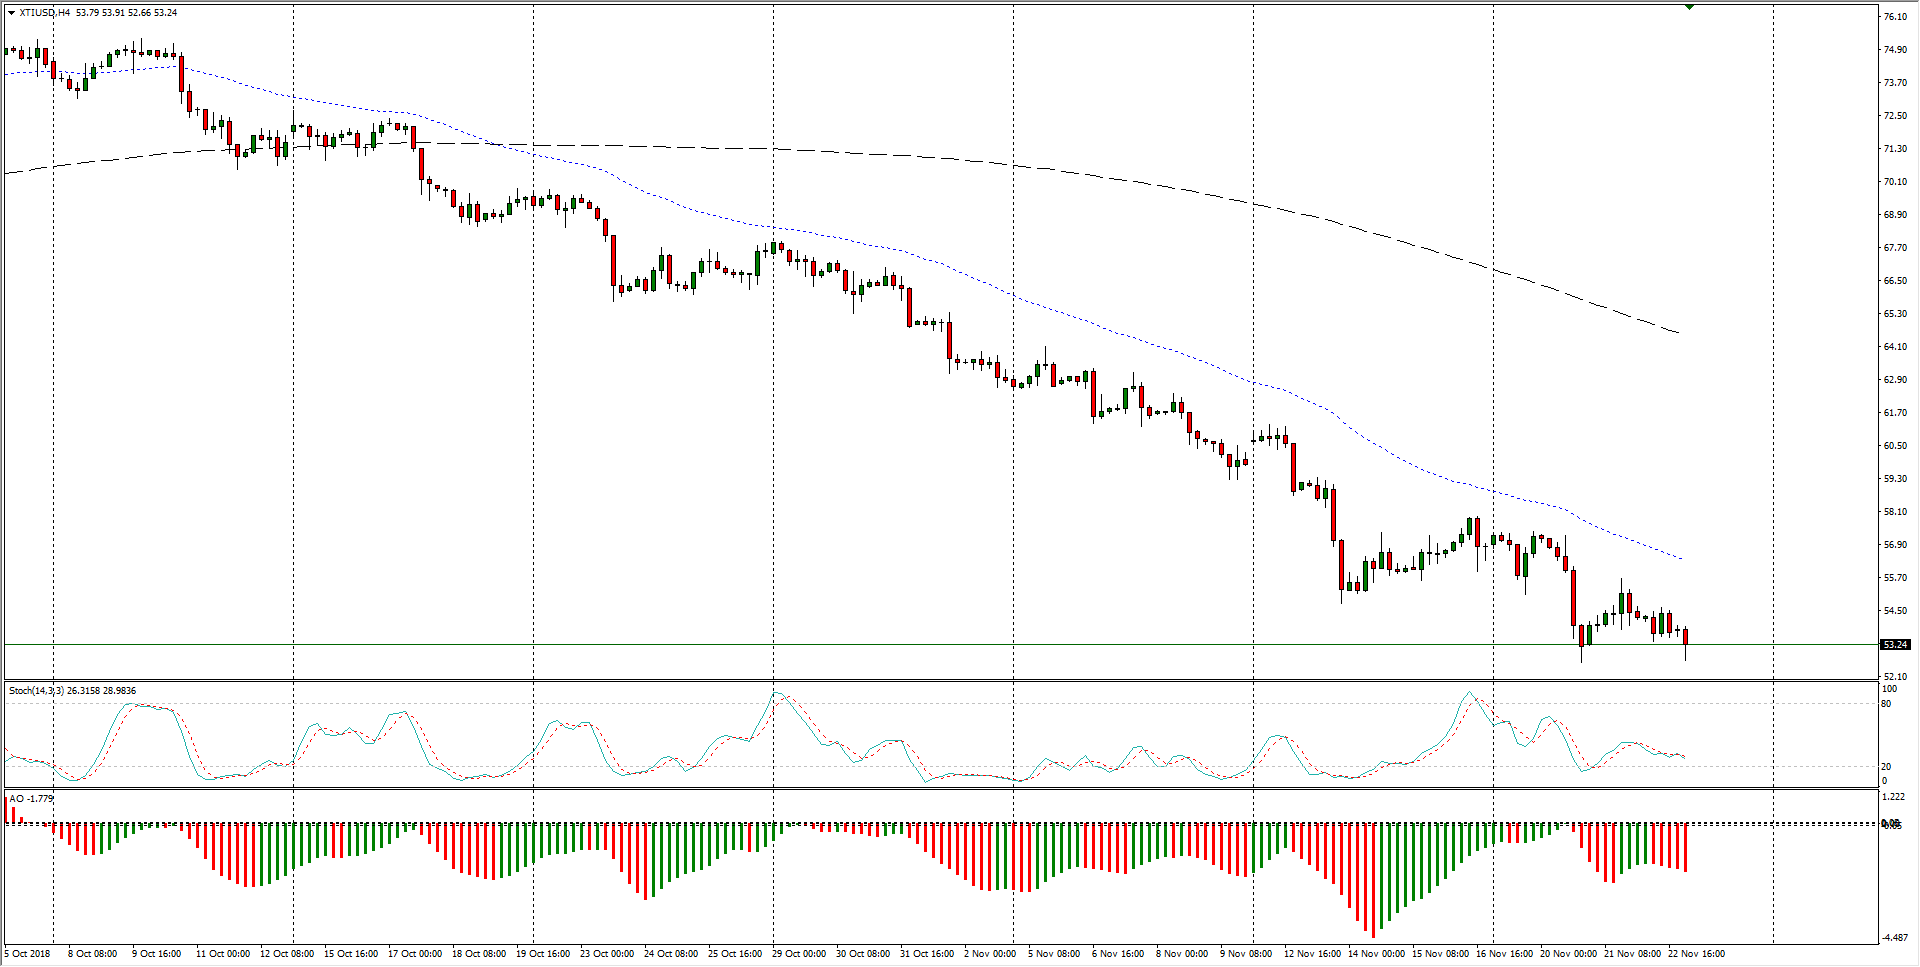The width and height of the screenshot is (1920, 967).
Task: Click the Stochastic 20 level scale label
Action: tap(1886, 767)
